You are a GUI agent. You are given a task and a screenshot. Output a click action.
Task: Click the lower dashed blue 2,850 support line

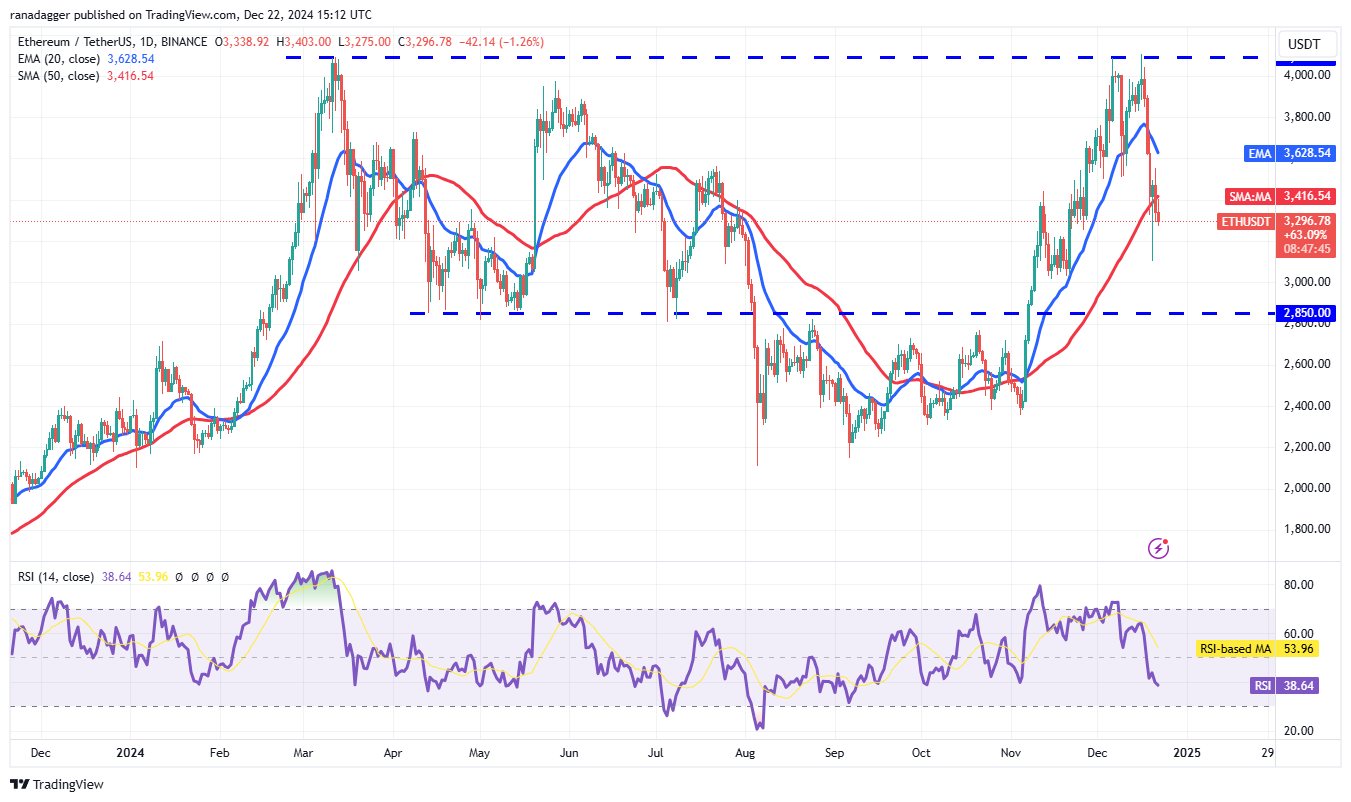[x=900, y=313]
